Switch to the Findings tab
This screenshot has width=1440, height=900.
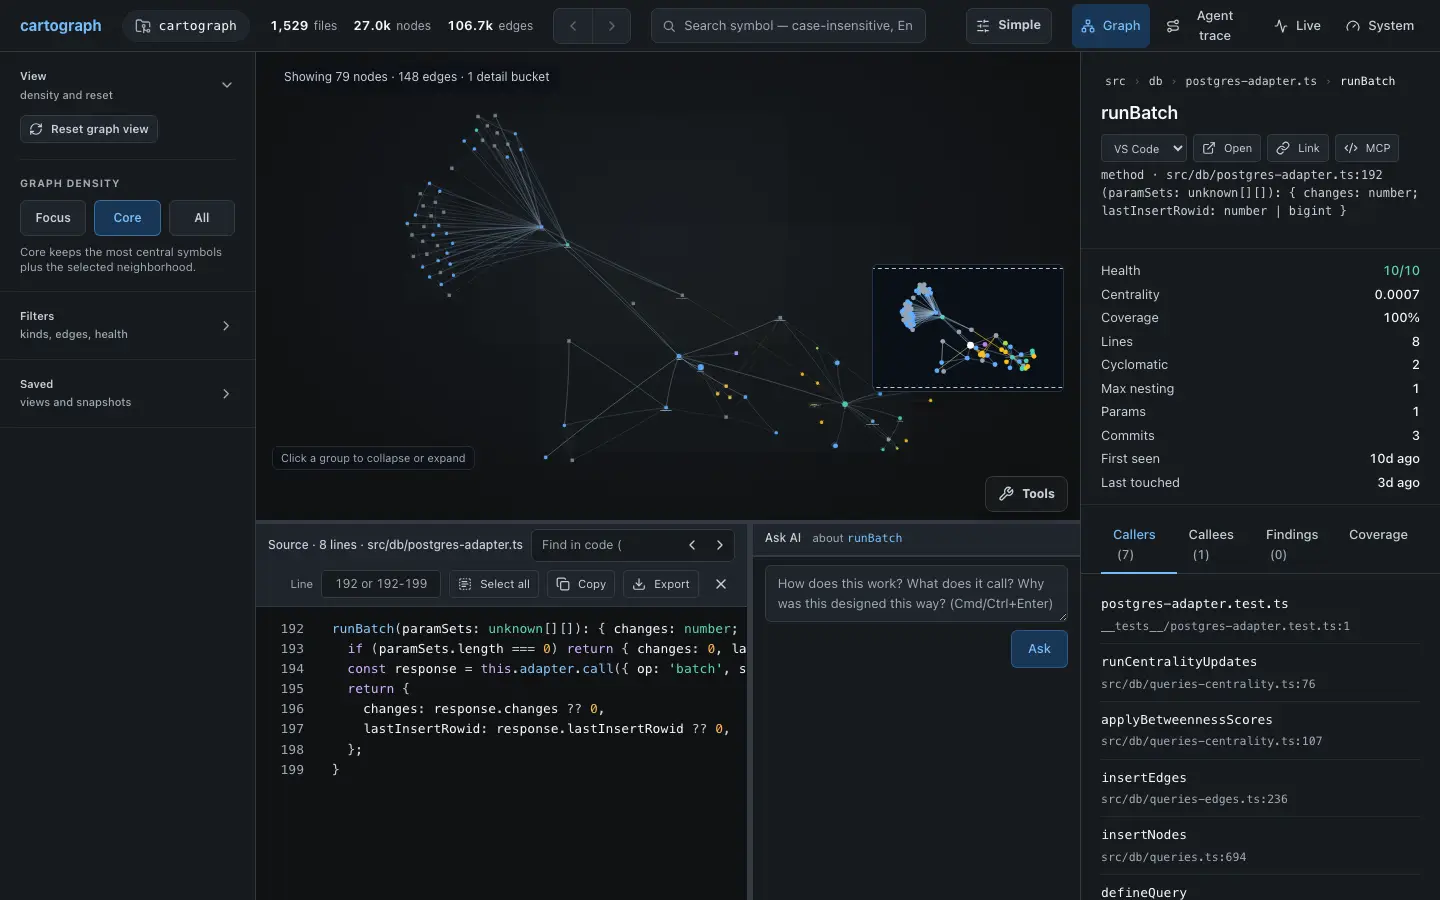1292,544
